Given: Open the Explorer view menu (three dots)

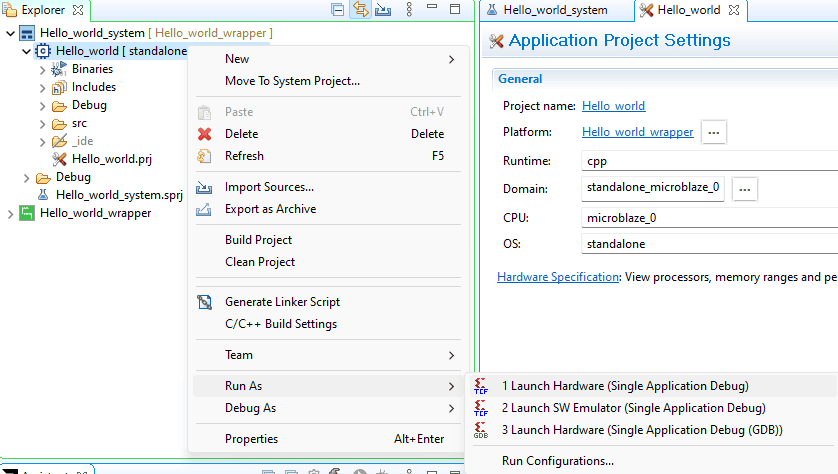Looking at the screenshot, I should pyautogui.click(x=409, y=10).
